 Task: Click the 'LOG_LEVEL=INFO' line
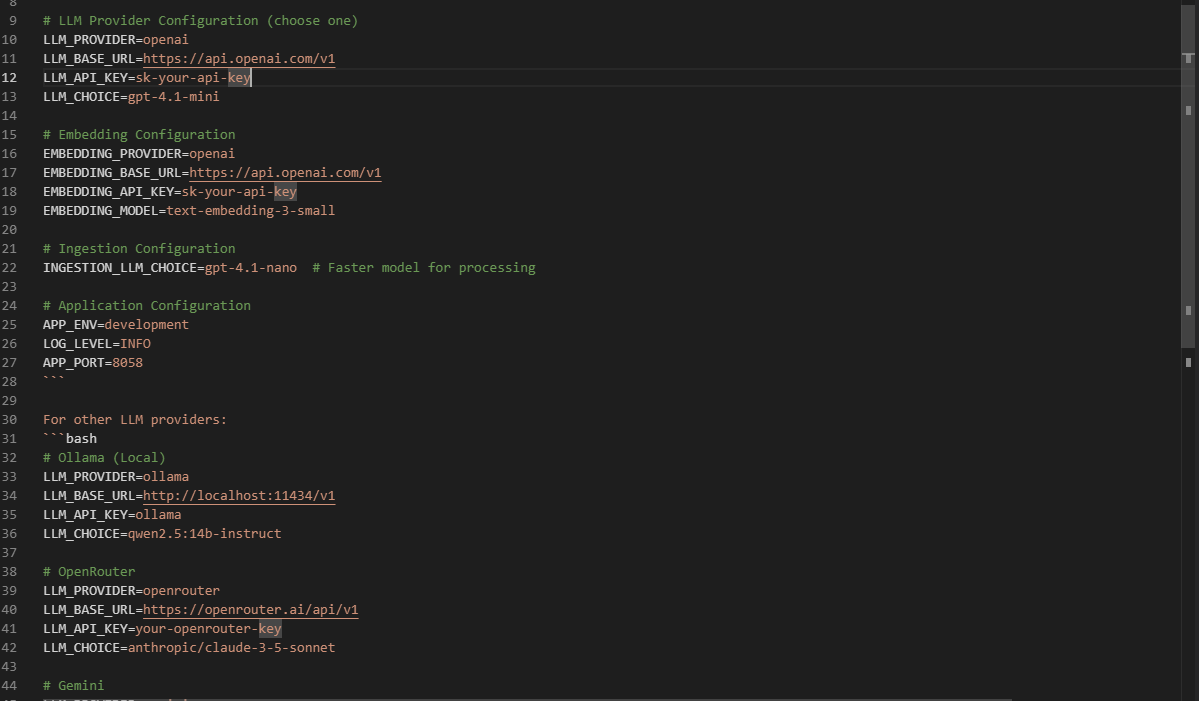(96, 344)
